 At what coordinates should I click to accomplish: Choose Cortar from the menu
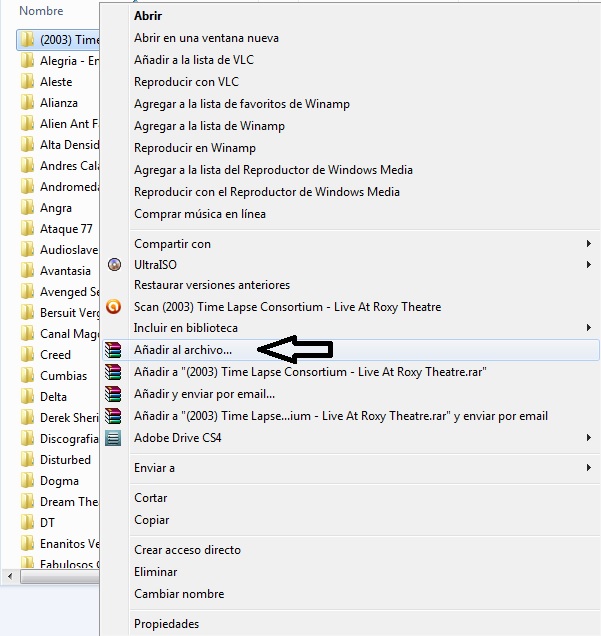(150, 498)
